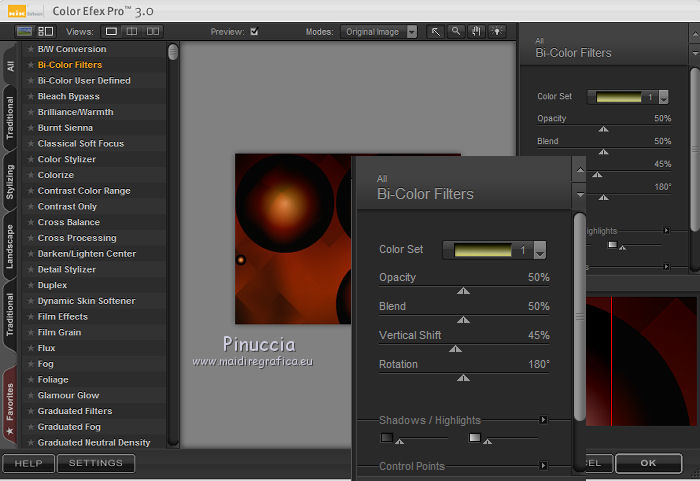The width and height of the screenshot is (700, 481).
Task: Select Cross Processing in the filter list
Action: click(77, 238)
